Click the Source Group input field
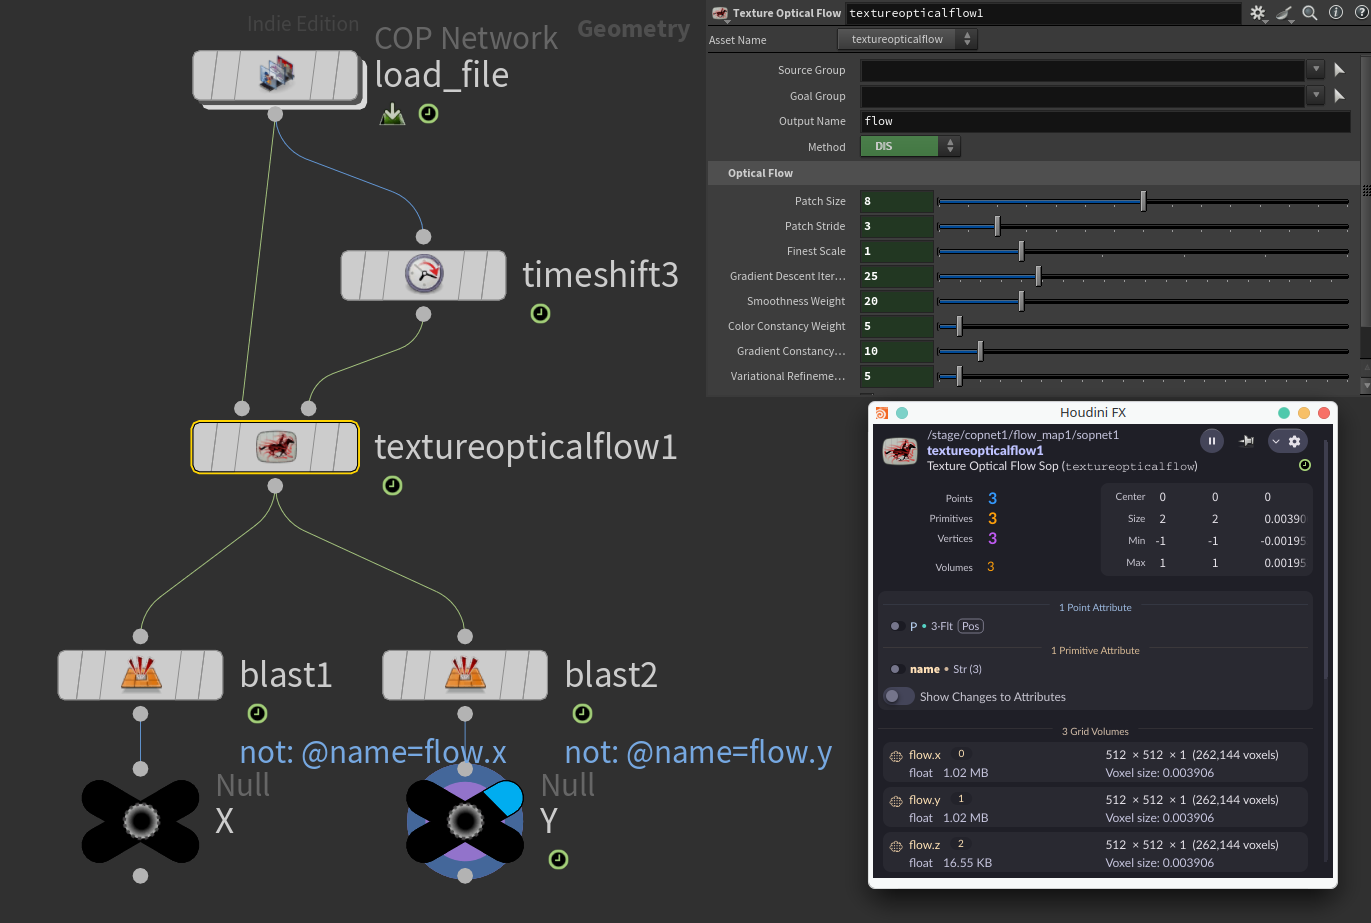This screenshot has height=923, width=1371. pos(1082,70)
